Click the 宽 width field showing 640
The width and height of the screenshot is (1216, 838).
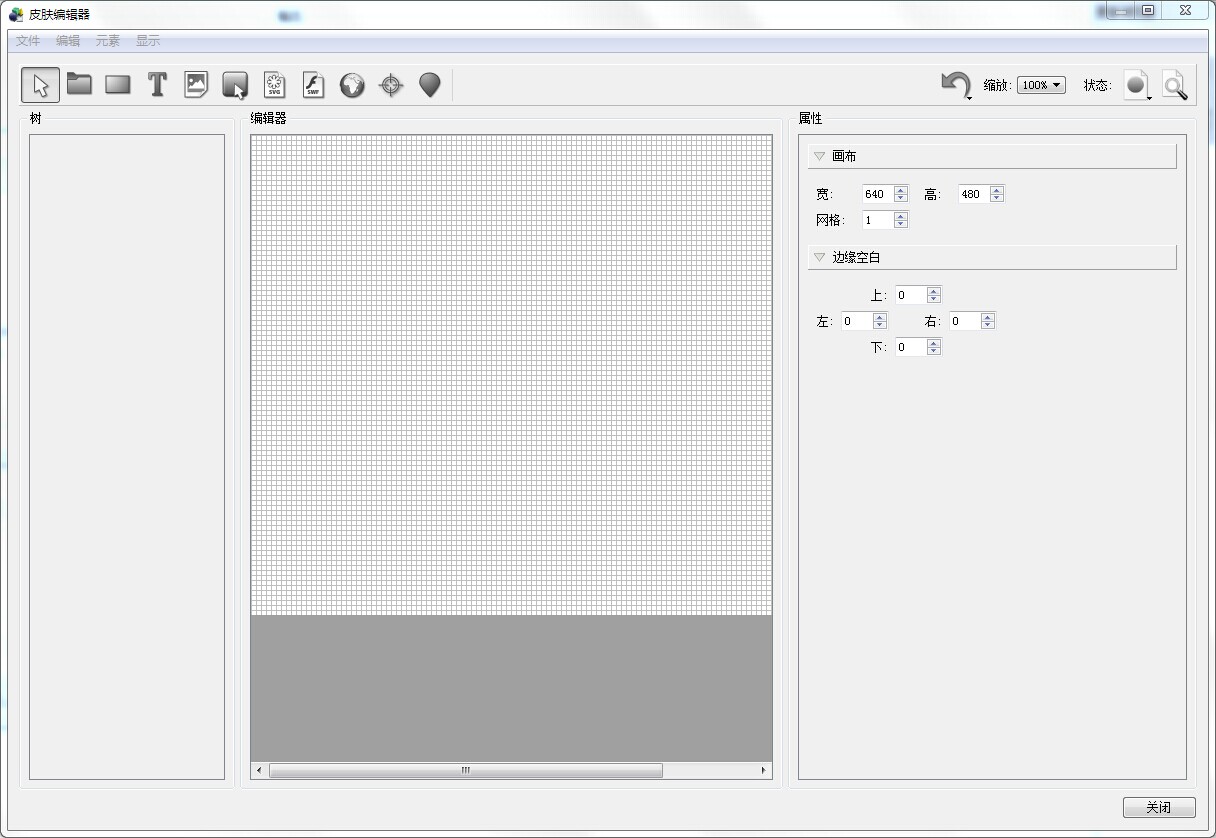pyautogui.click(x=877, y=194)
